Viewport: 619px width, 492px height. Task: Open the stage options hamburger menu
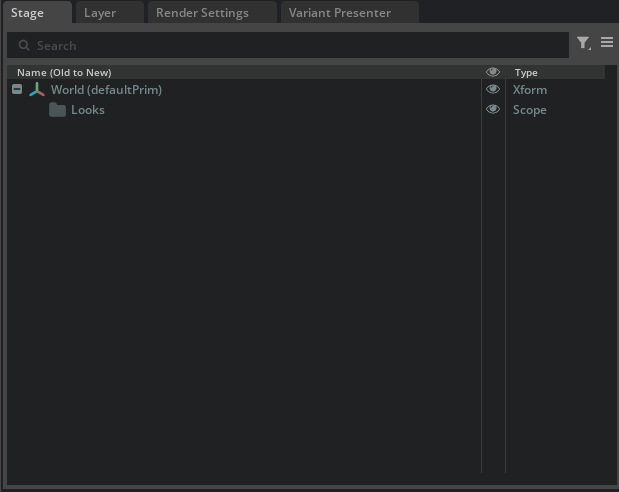point(607,43)
